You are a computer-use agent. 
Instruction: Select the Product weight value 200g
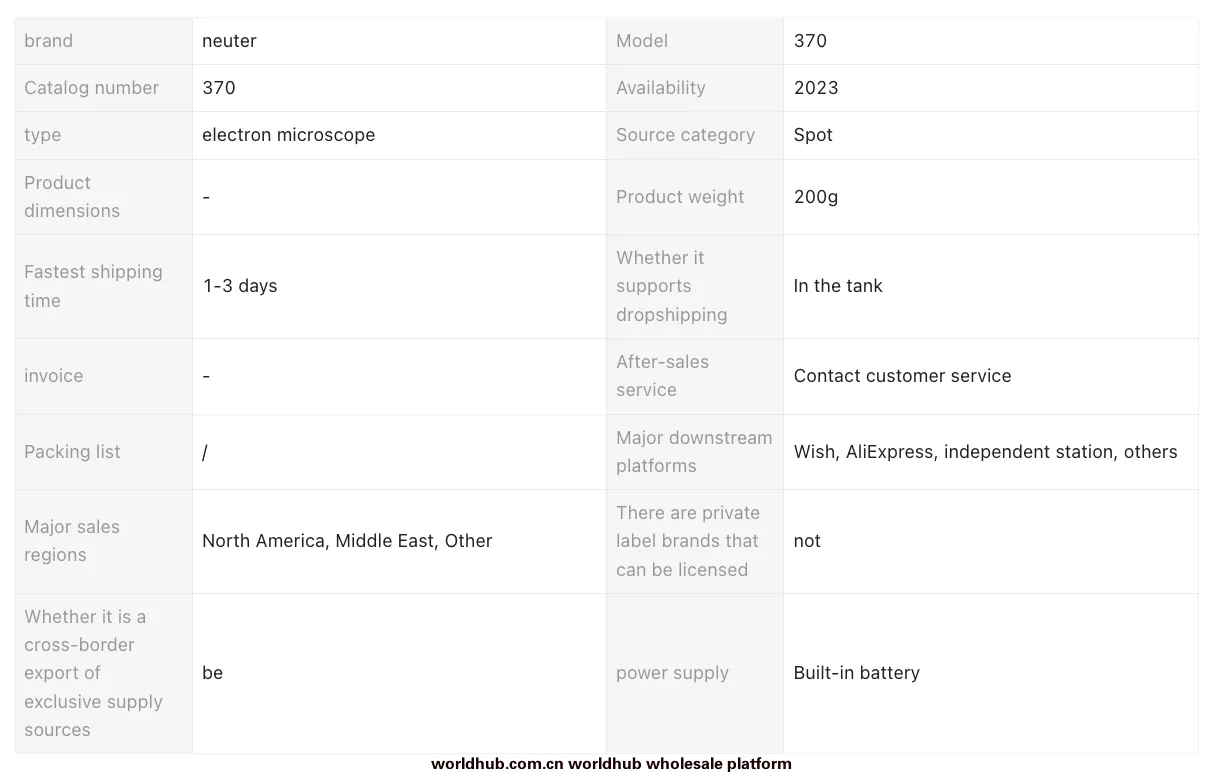pos(816,197)
